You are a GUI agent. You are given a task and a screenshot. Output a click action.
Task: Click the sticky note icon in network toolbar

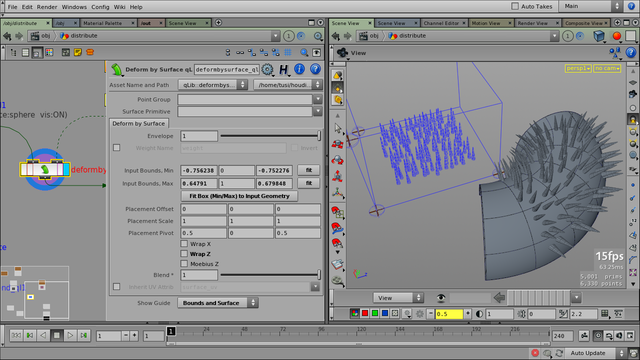pyautogui.click(x=78, y=52)
